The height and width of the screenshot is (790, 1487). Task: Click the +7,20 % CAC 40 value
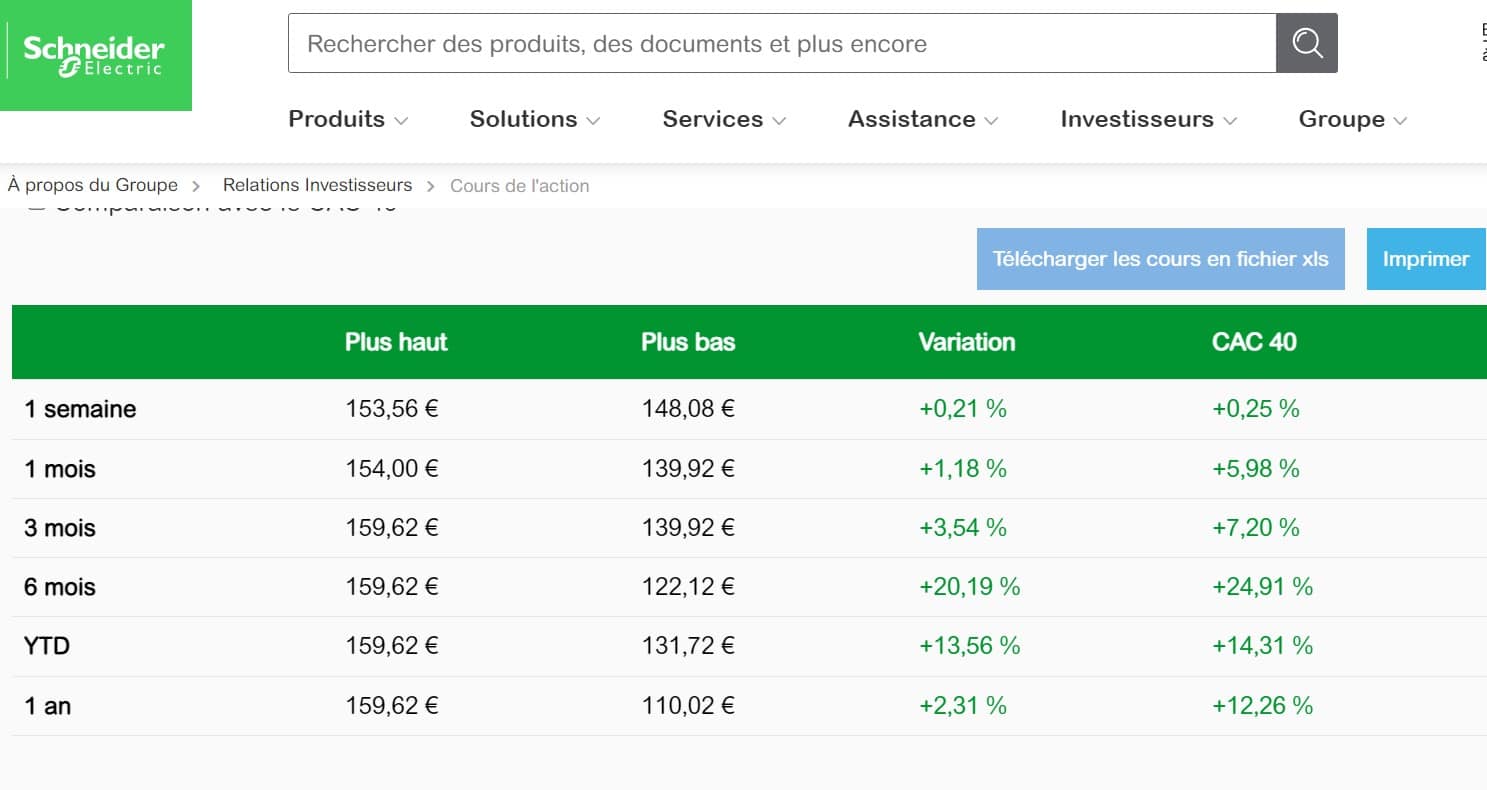click(1256, 527)
